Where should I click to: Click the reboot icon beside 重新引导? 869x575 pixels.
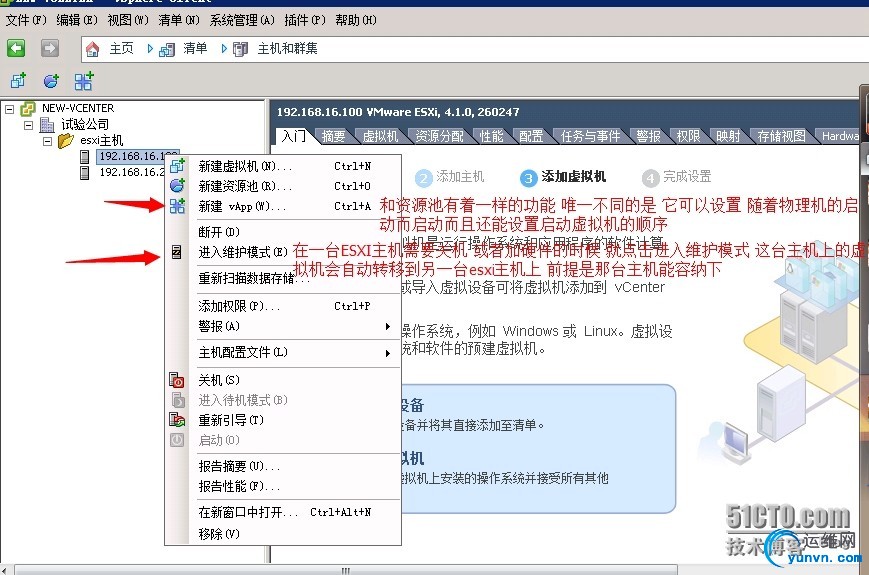[177, 420]
